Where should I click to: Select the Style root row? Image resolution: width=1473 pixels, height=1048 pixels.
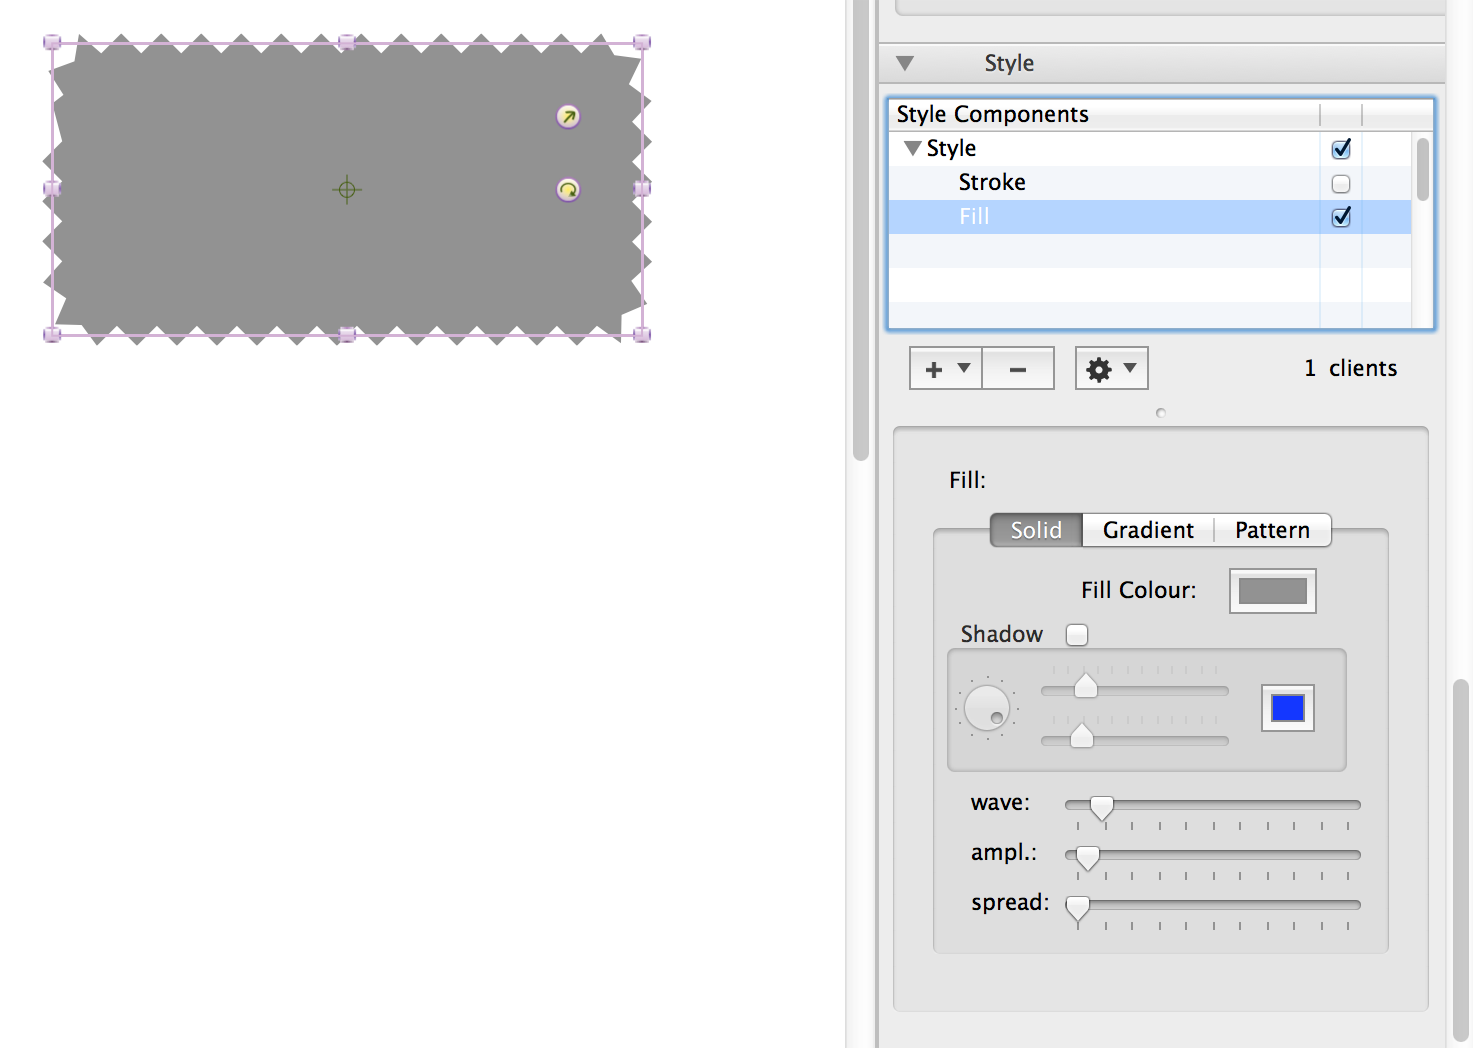click(x=1150, y=149)
